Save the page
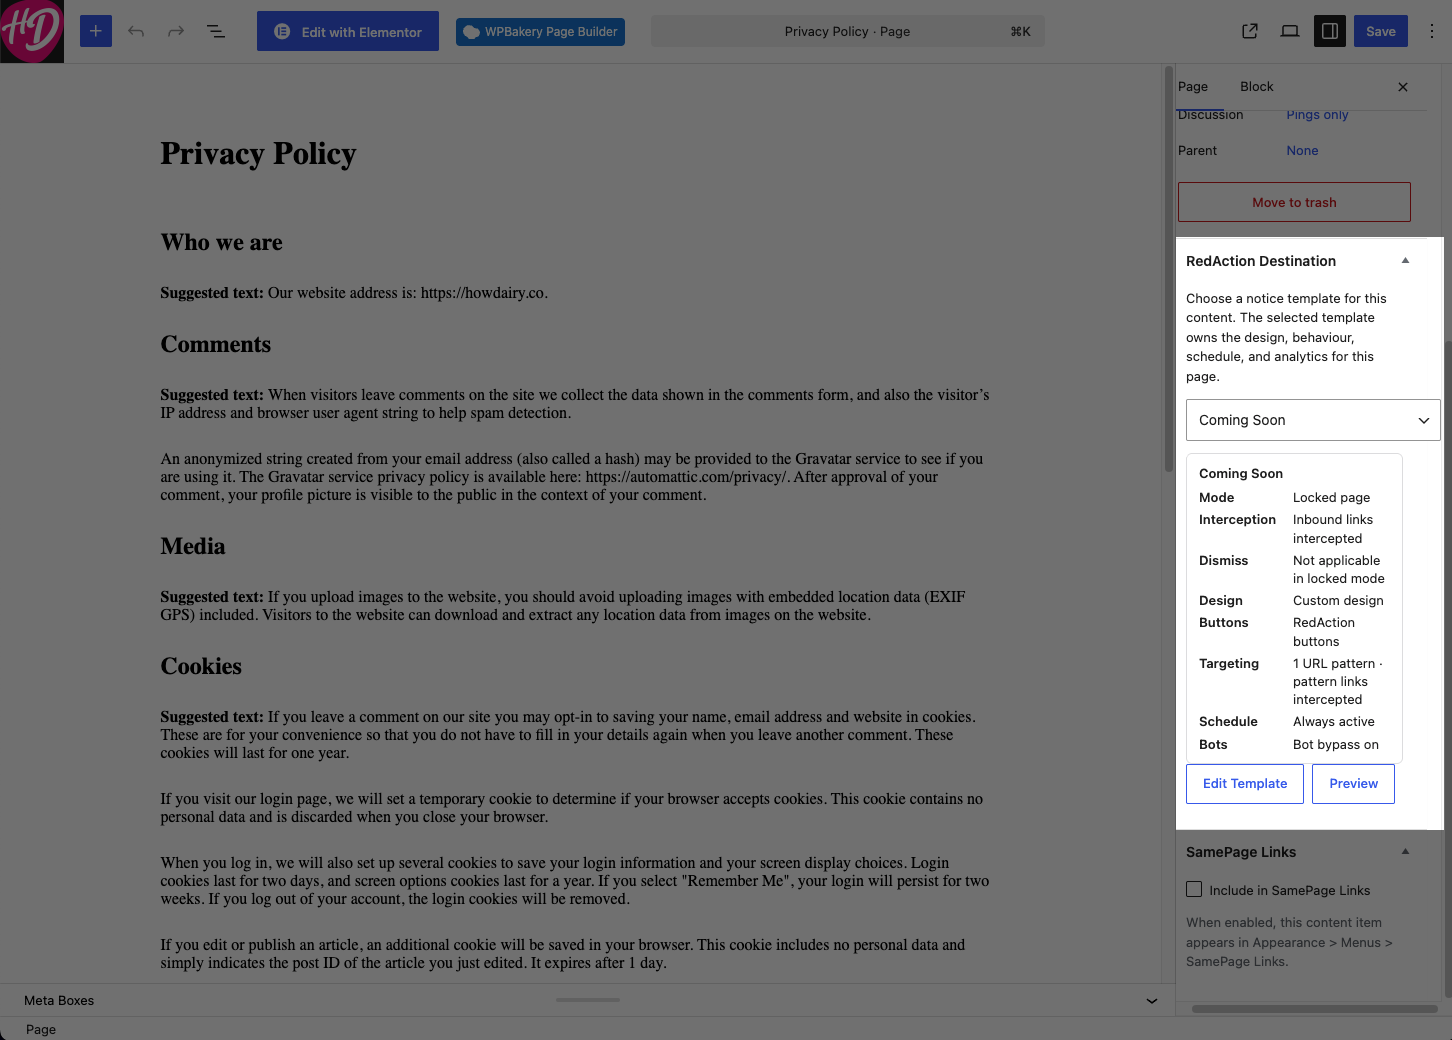 coord(1381,31)
